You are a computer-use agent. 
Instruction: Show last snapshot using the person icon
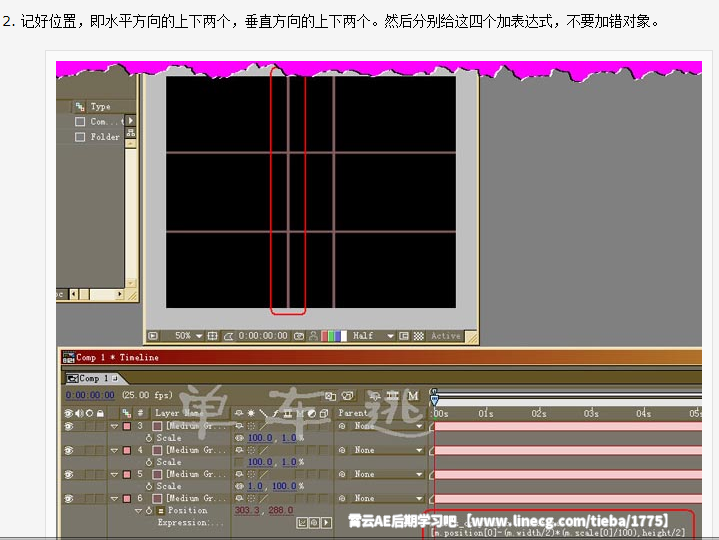(x=313, y=336)
